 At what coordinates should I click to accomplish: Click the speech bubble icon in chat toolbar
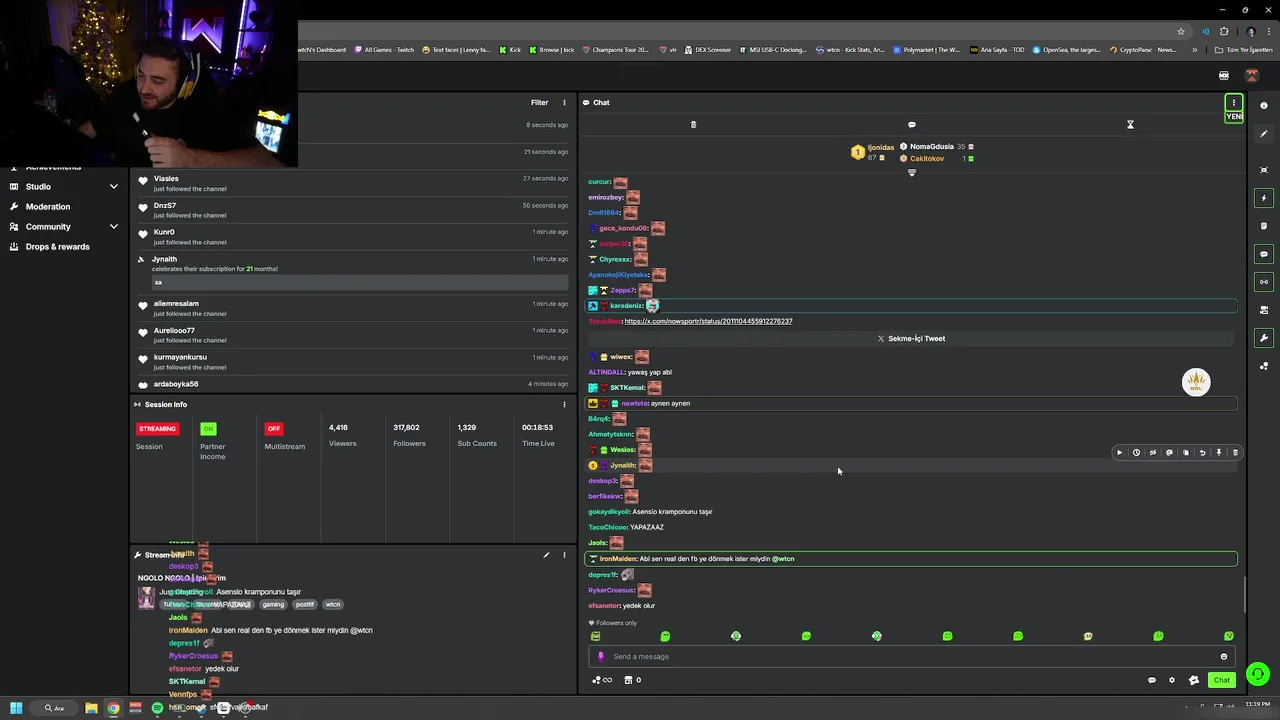pyautogui.click(x=912, y=125)
